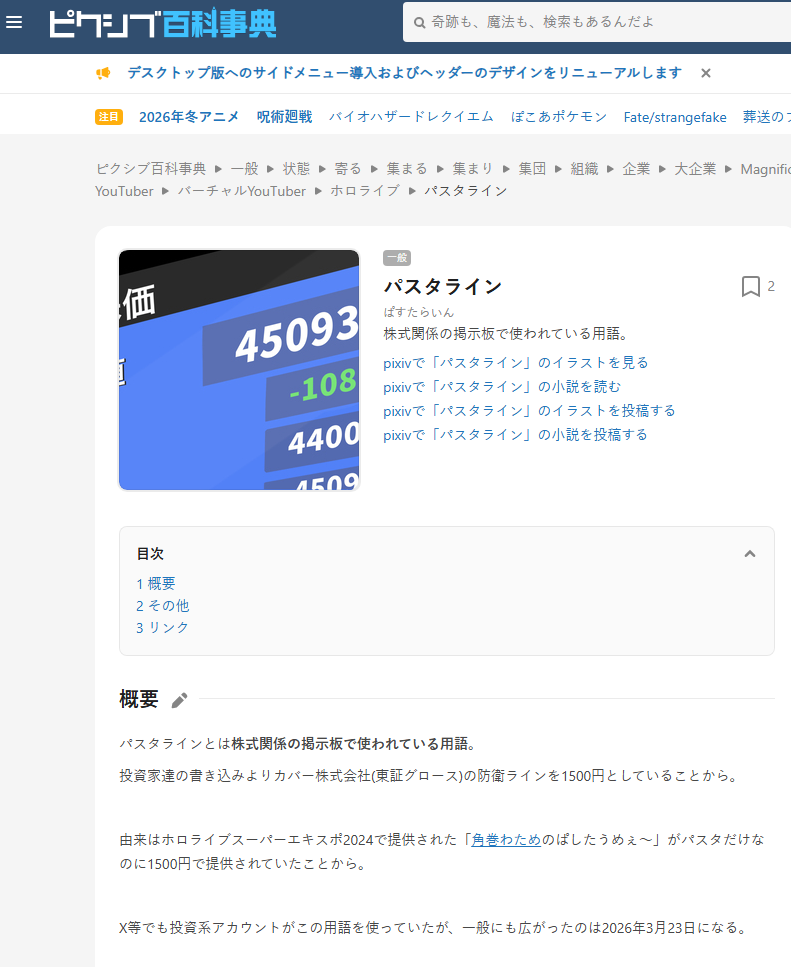Viewport: 791px width, 967px height.
Task: Collapse the 目次 table of contents
Action: 750,554
